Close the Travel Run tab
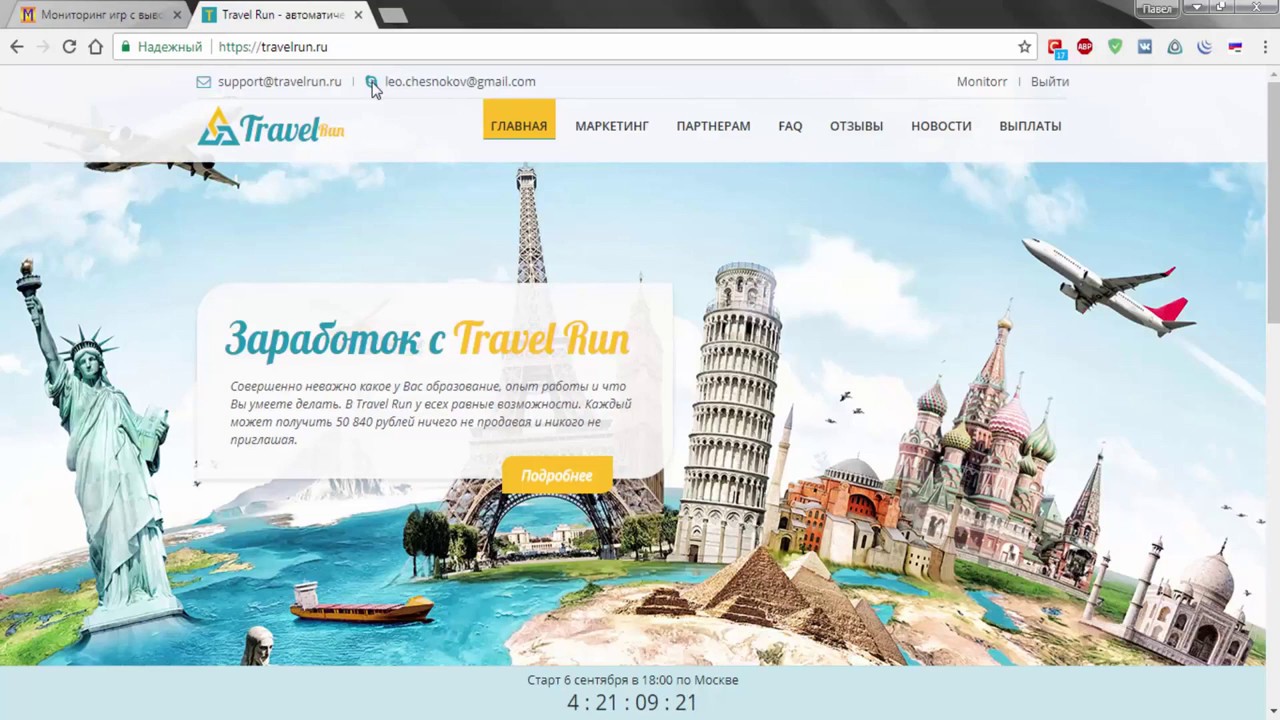Screen dimensions: 1280x720 [358, 15]
